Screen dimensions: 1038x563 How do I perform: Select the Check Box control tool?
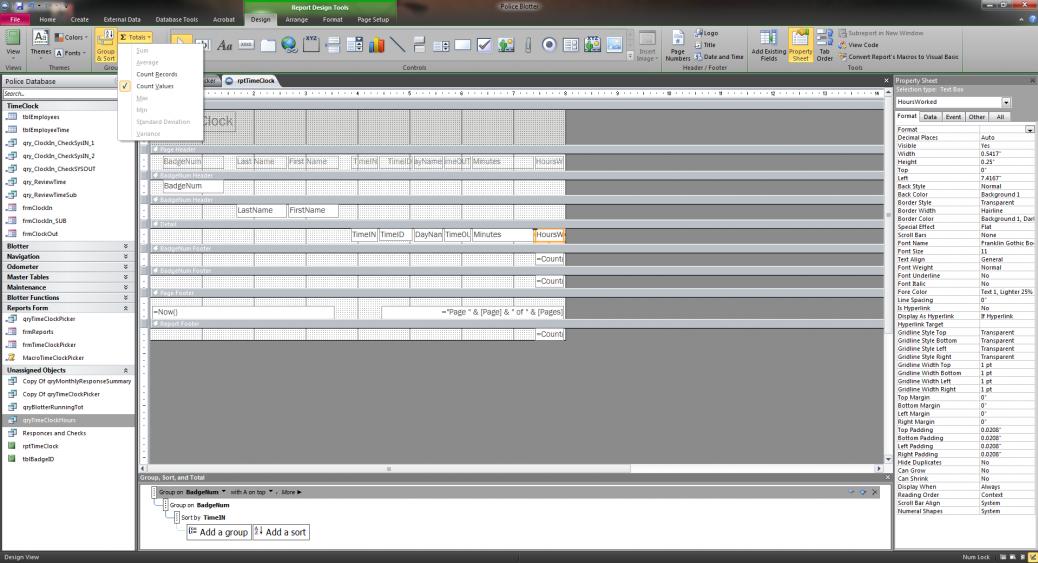(x=485, y=45)
